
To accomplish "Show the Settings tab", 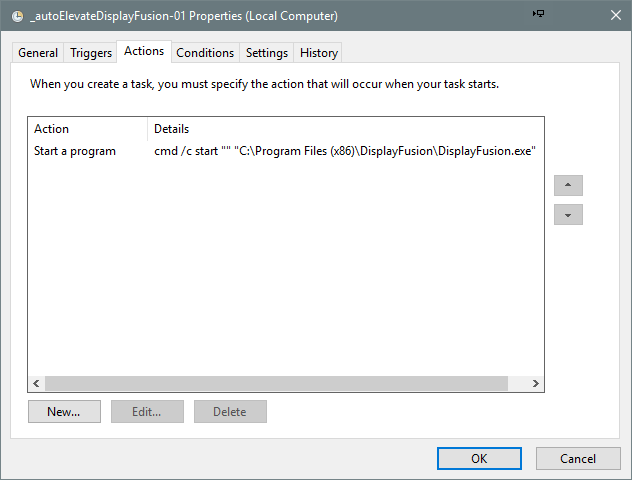I will pyautogui.click(x=267, y=53).
